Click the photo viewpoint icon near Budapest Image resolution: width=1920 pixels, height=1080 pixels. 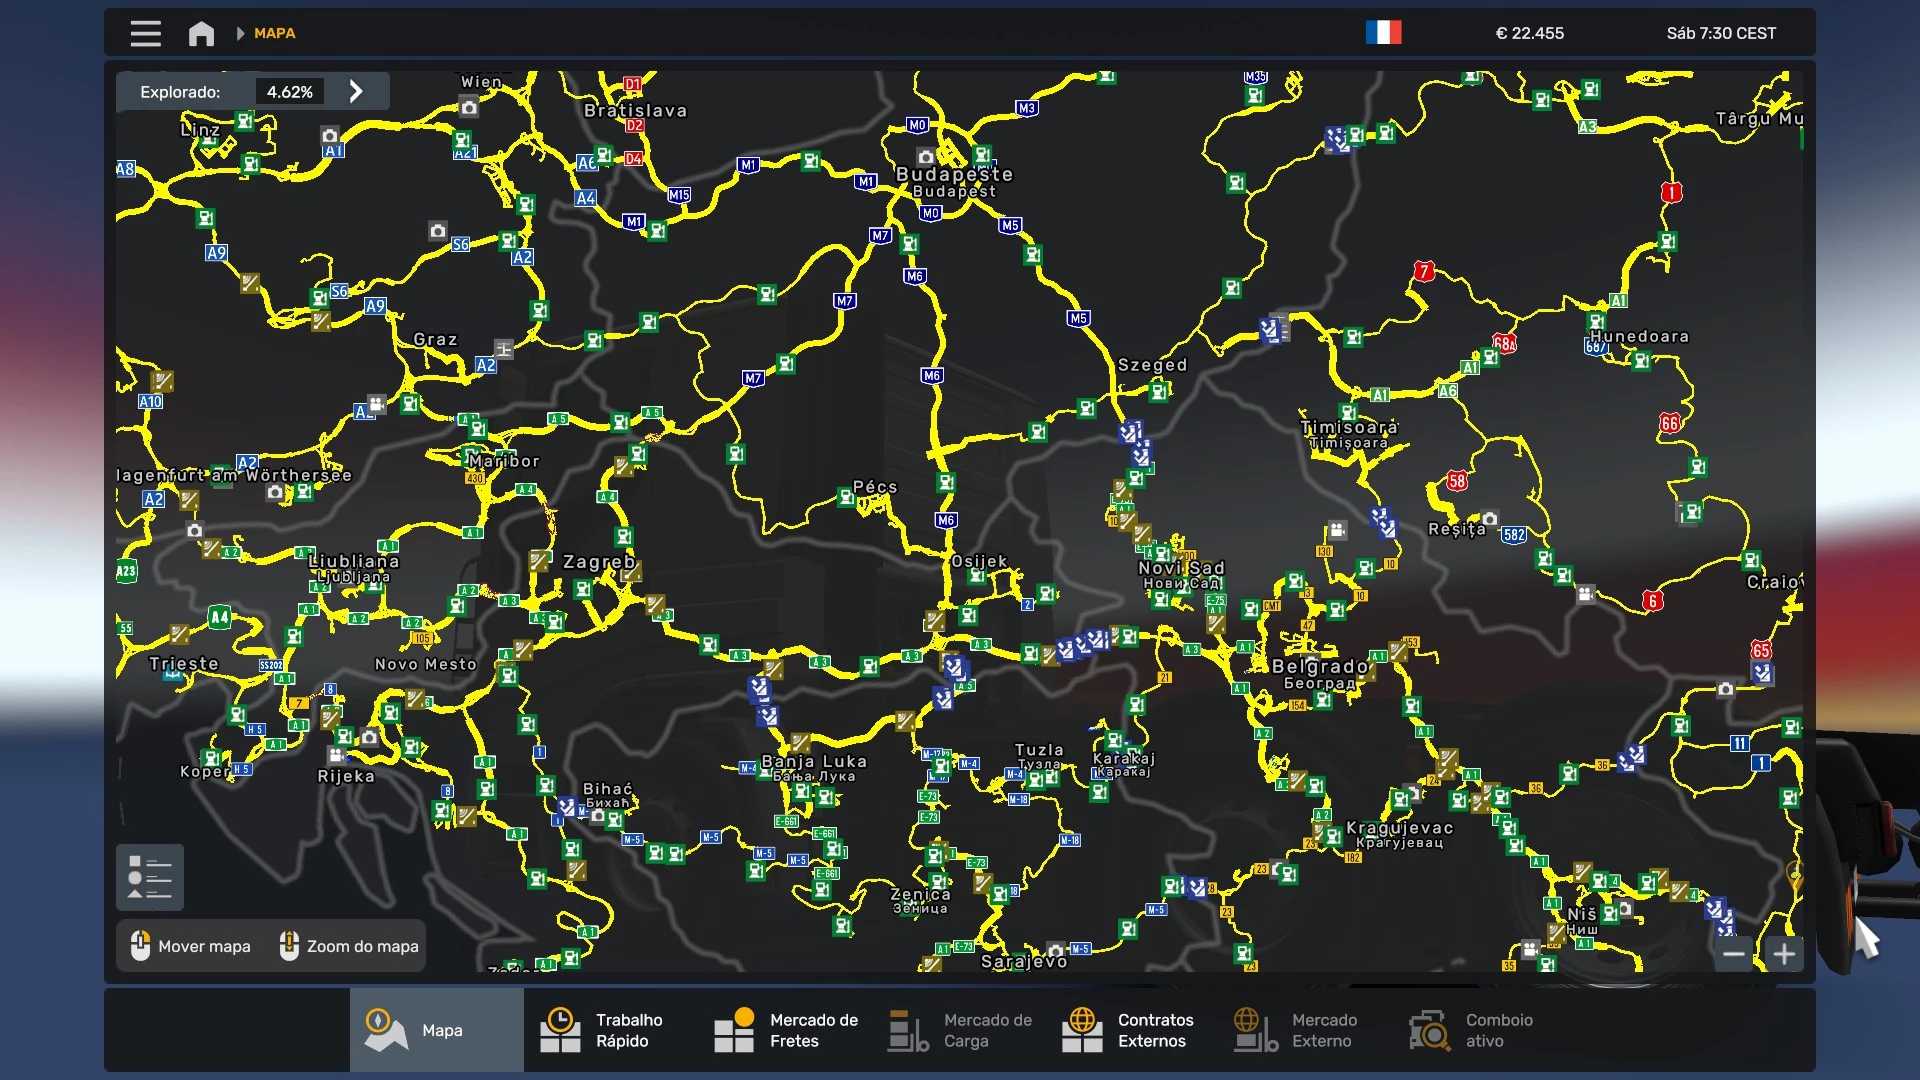926,157
